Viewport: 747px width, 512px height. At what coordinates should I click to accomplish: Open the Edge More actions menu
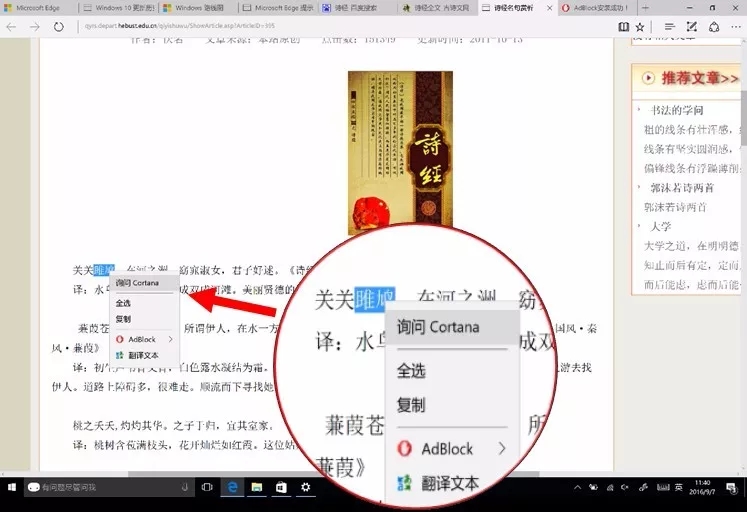point(736,27)
